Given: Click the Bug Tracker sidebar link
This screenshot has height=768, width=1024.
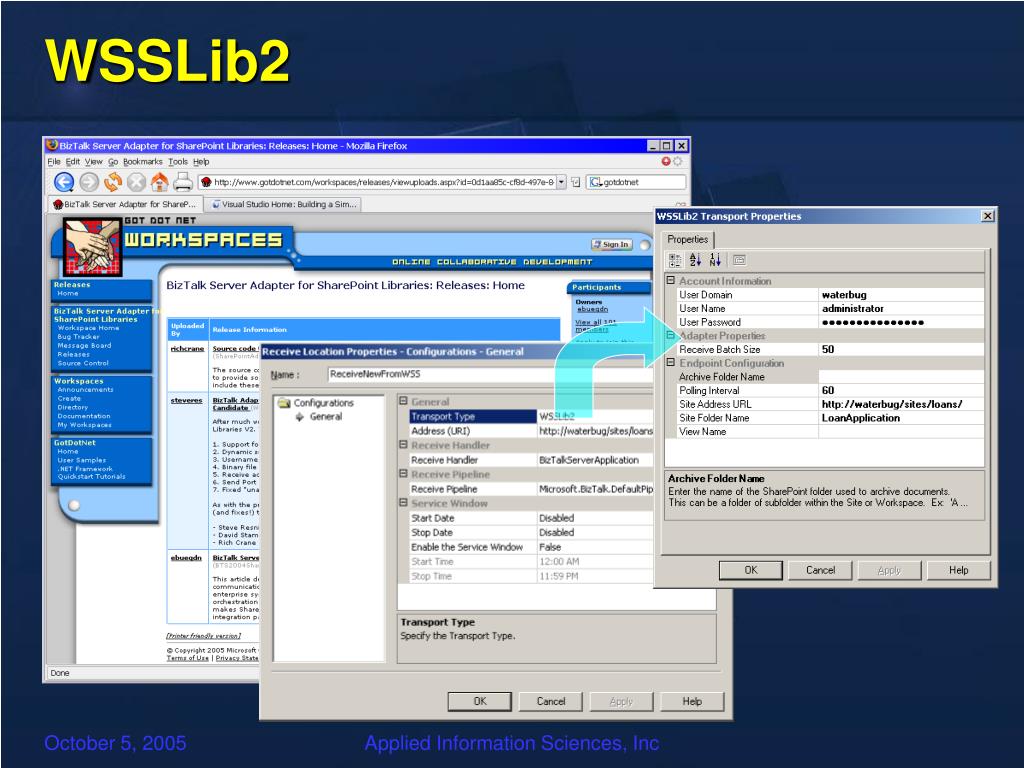Looking at the screenshot, I should pyautogui.click(x=78, y=337).
